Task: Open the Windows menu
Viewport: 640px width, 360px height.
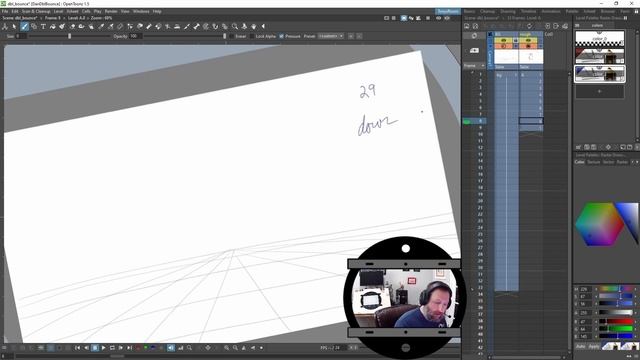Action: coord(141,11)
